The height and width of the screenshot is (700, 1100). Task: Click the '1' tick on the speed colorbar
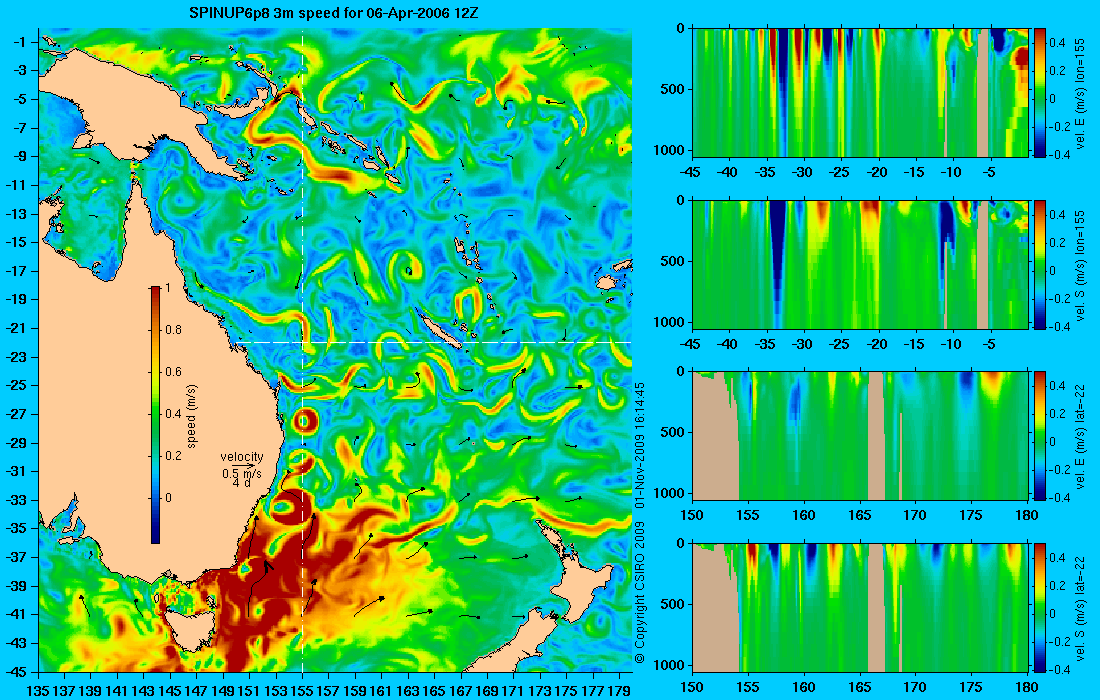[167, 288]
